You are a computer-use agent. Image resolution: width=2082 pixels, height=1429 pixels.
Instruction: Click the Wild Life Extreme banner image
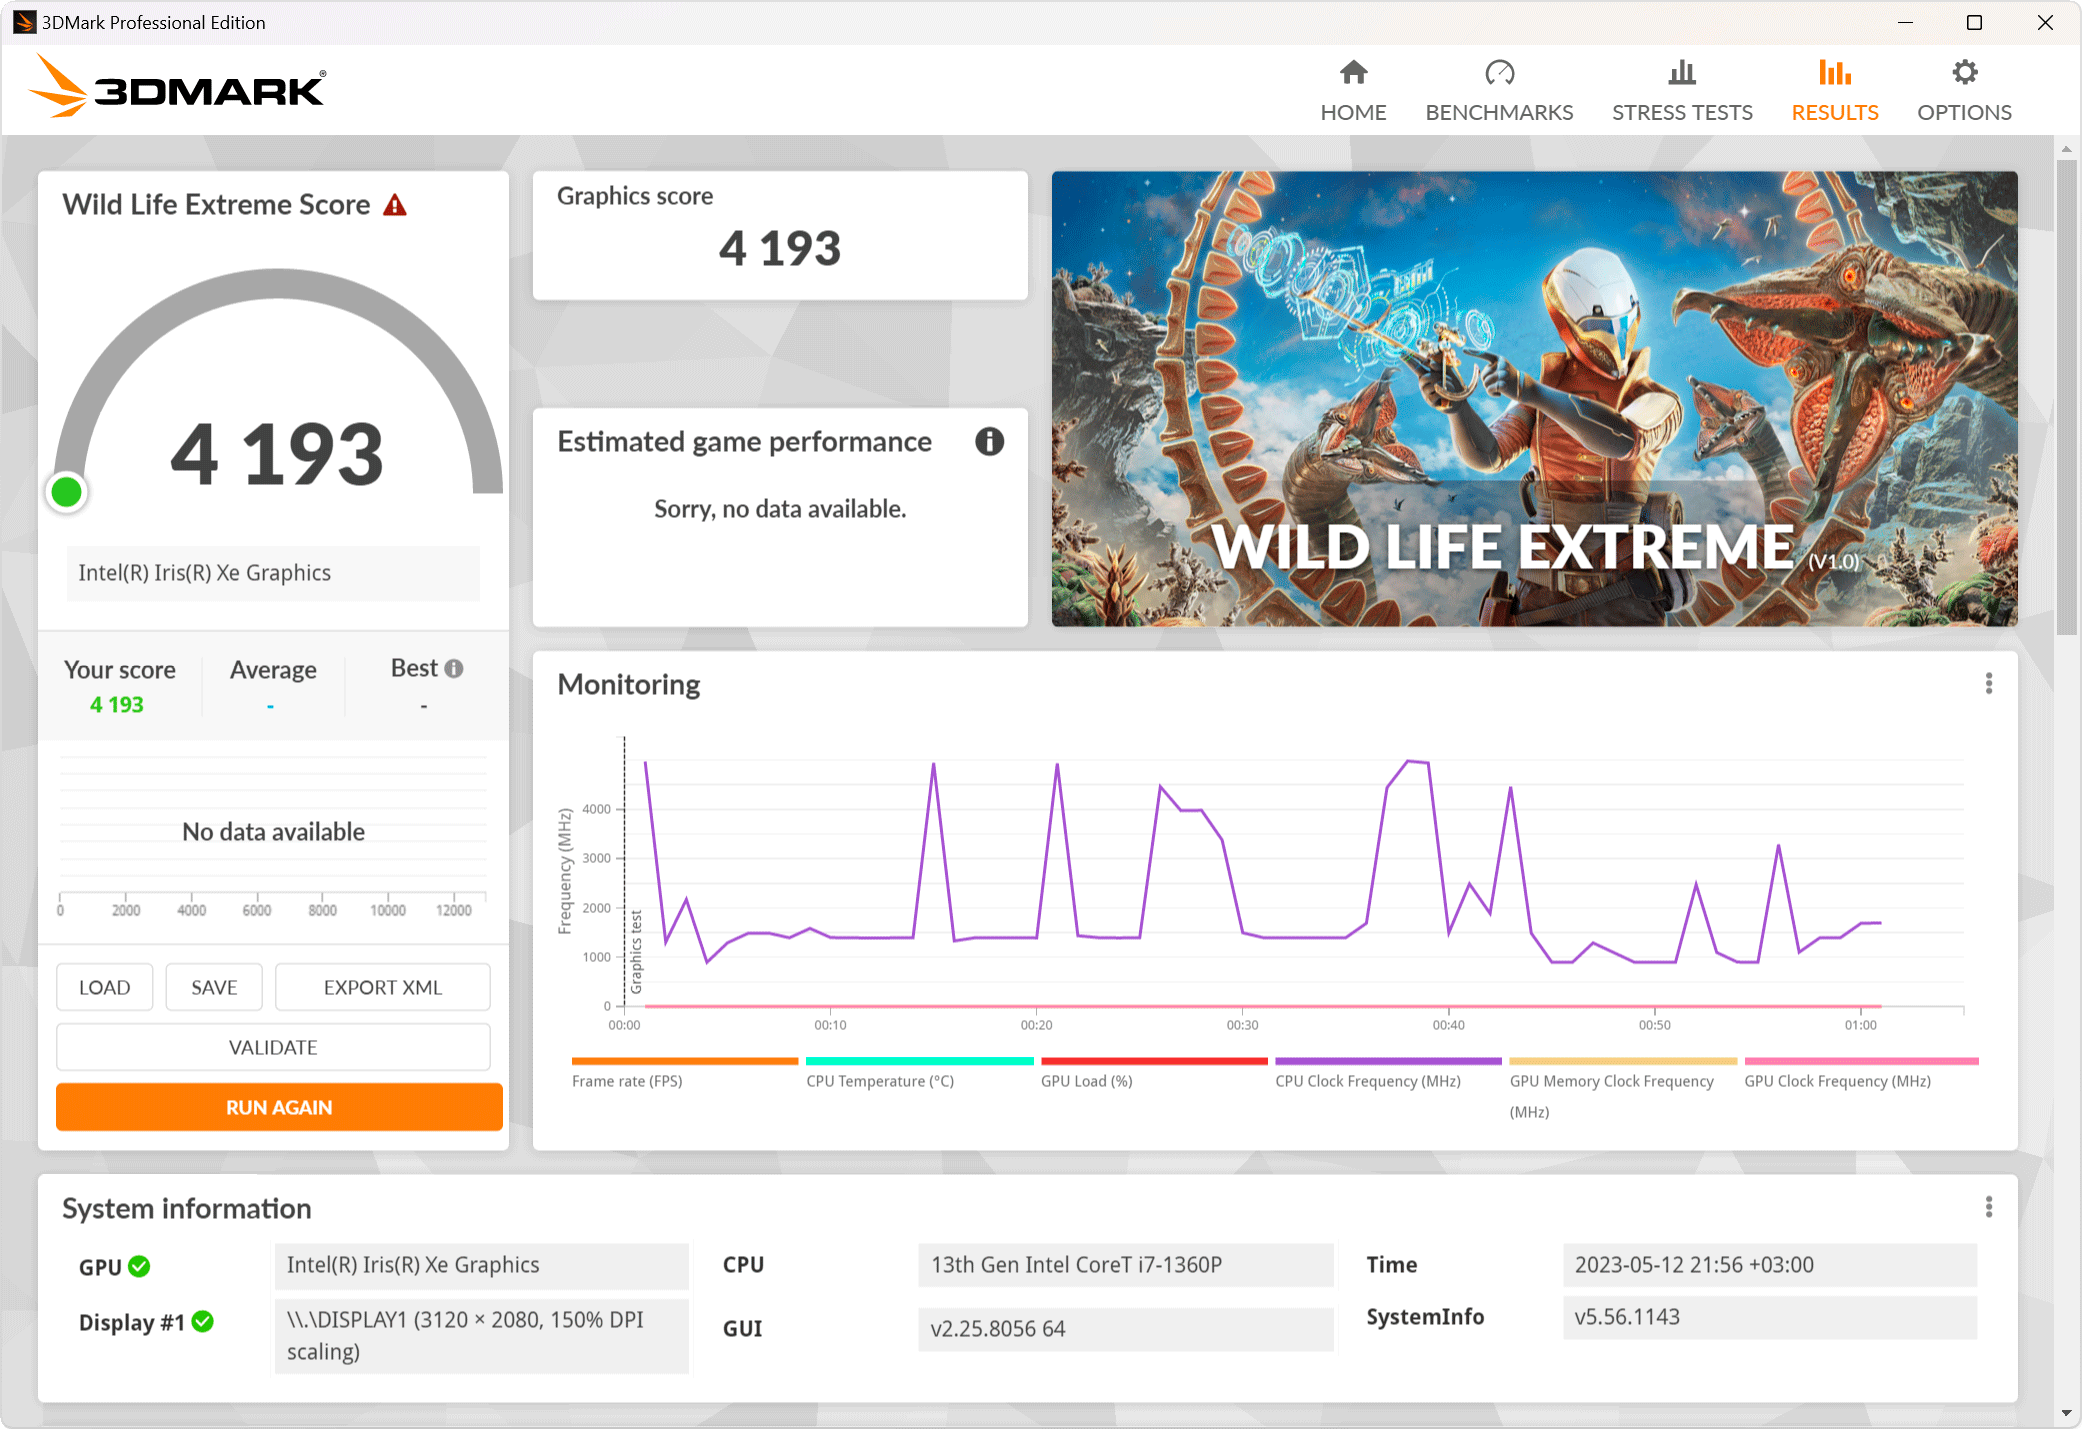[x=1533, y=398]
